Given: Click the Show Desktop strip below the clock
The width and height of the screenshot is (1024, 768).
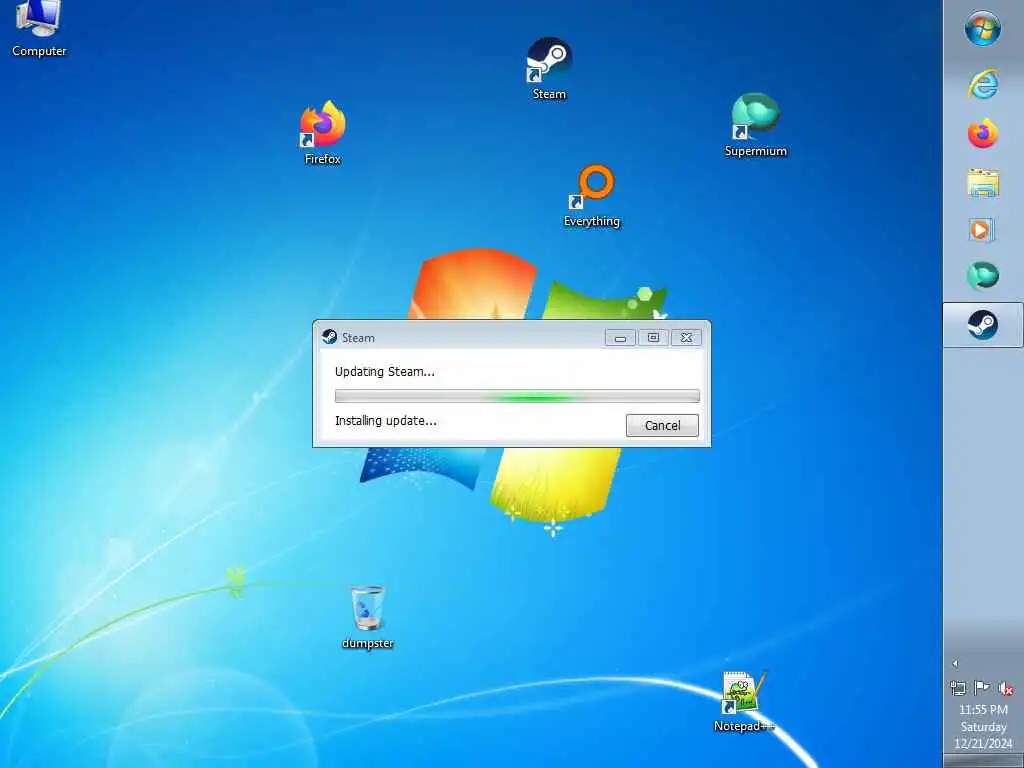Looking at the screenshot, I should click(x=984, y=761).
